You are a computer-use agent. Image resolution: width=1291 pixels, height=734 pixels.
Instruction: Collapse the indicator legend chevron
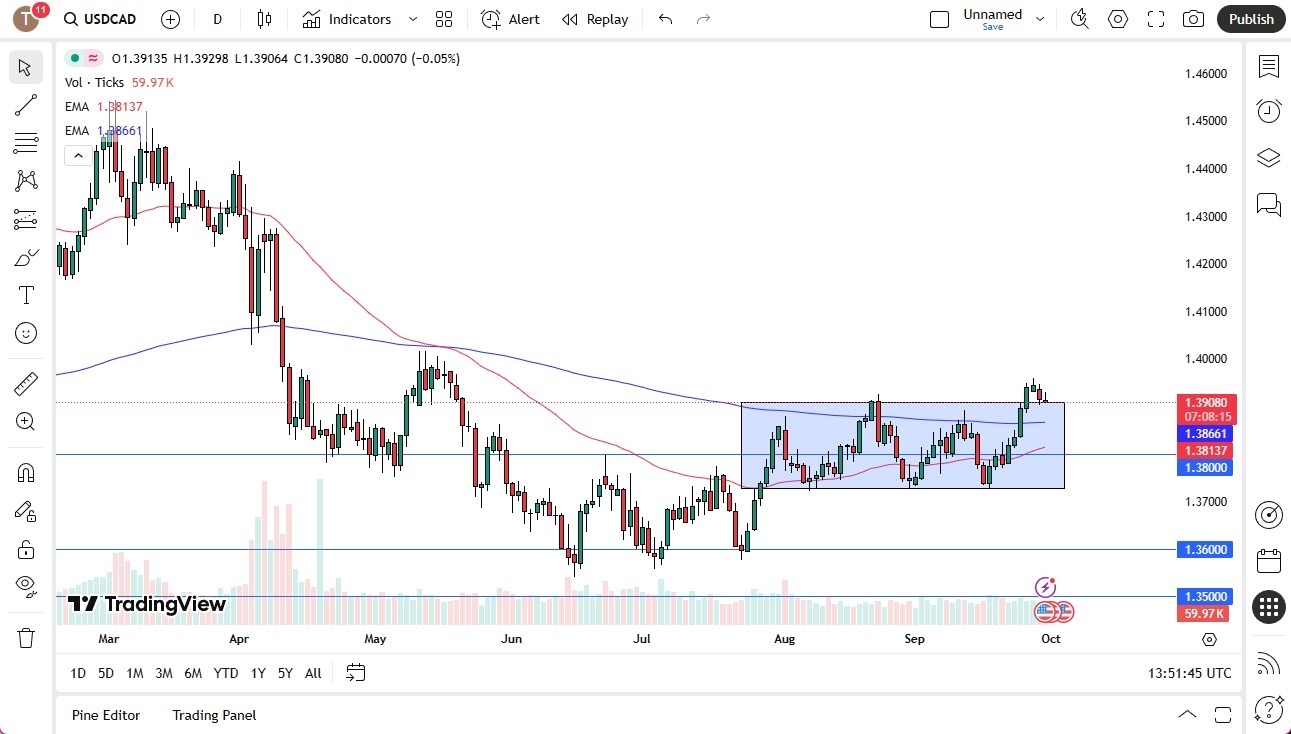pos(78,155)
